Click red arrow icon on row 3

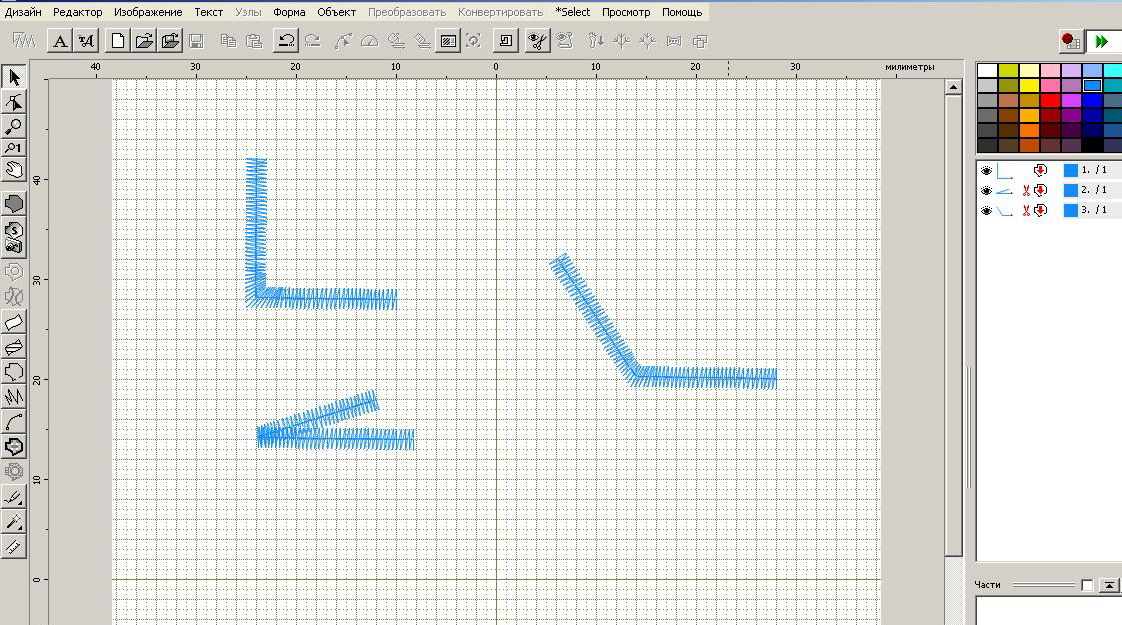point(1040,210)
